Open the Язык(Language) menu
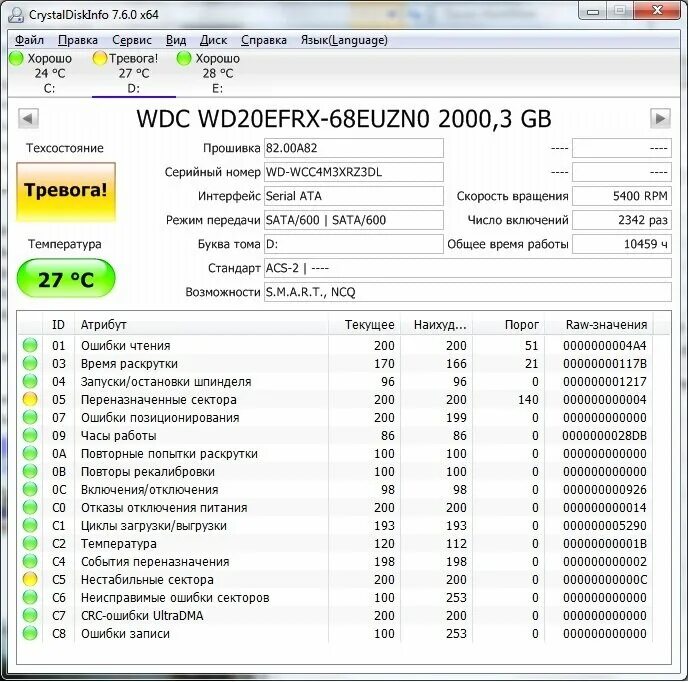The width and height of the screenshot is (689, 682). click(344, 40)
